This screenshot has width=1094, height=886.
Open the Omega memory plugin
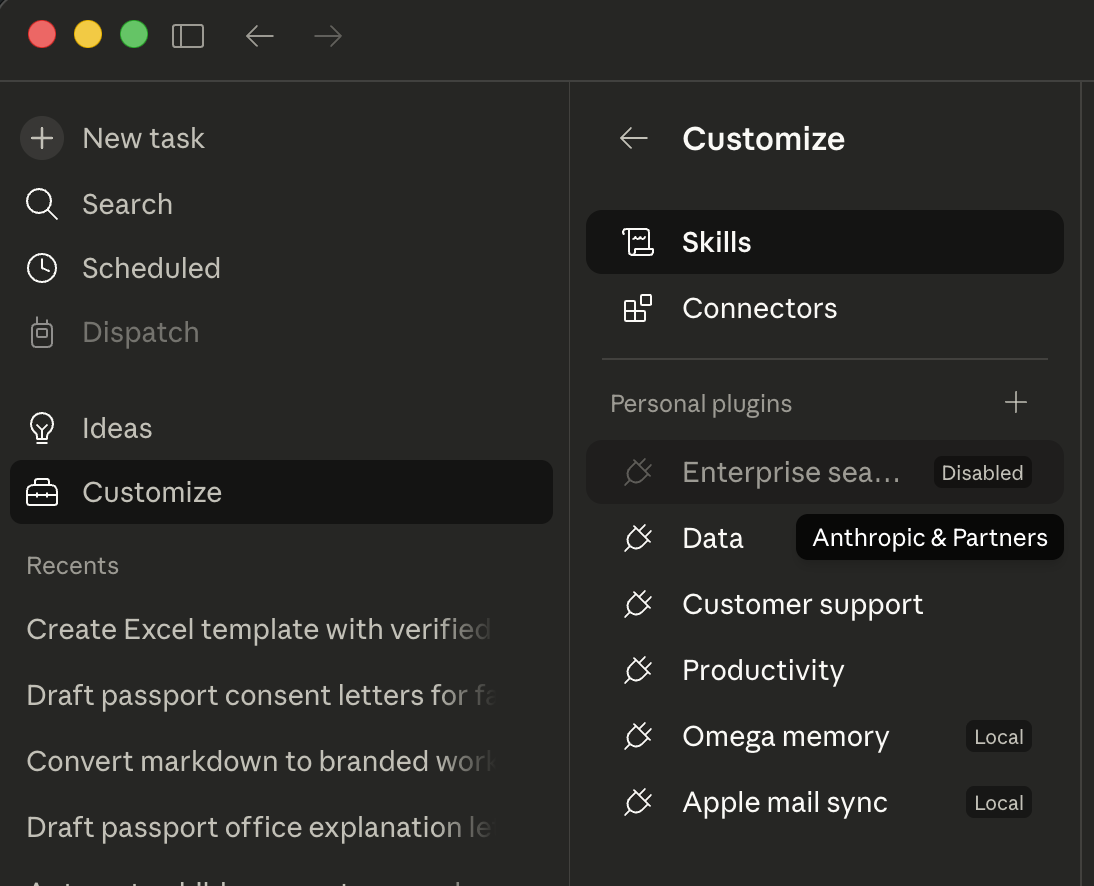point(825,736)
